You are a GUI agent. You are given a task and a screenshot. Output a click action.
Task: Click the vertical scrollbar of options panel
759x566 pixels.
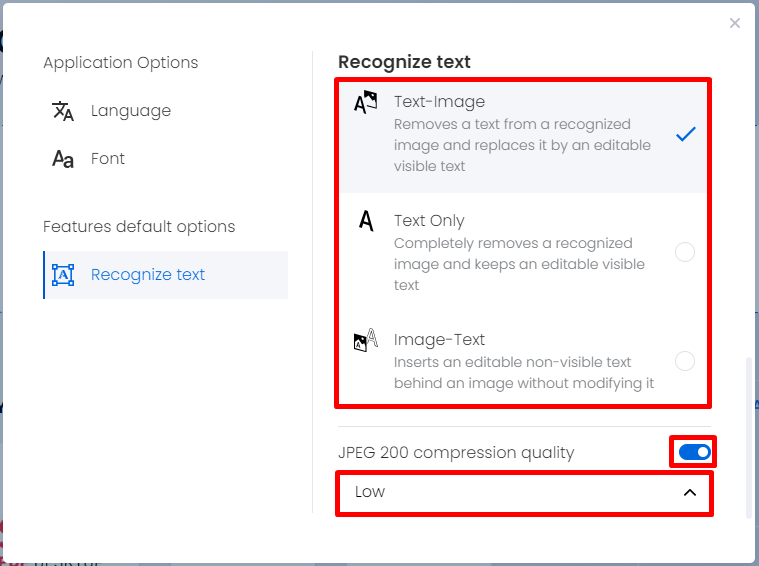pyautogui.click(x=749, y=438)
